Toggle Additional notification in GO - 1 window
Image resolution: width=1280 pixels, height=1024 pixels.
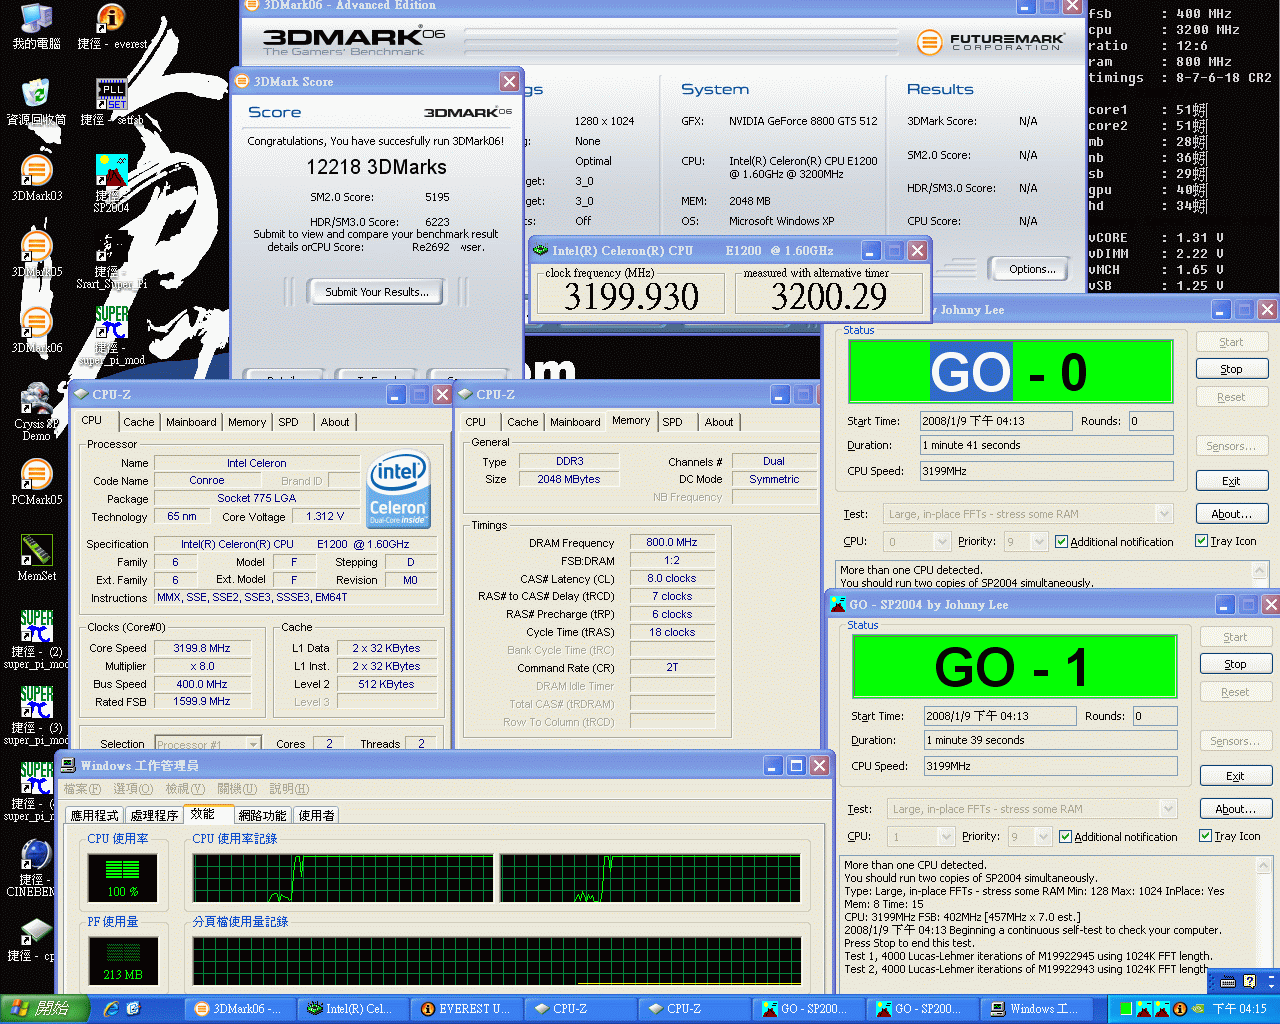[x=1118, y=837]
